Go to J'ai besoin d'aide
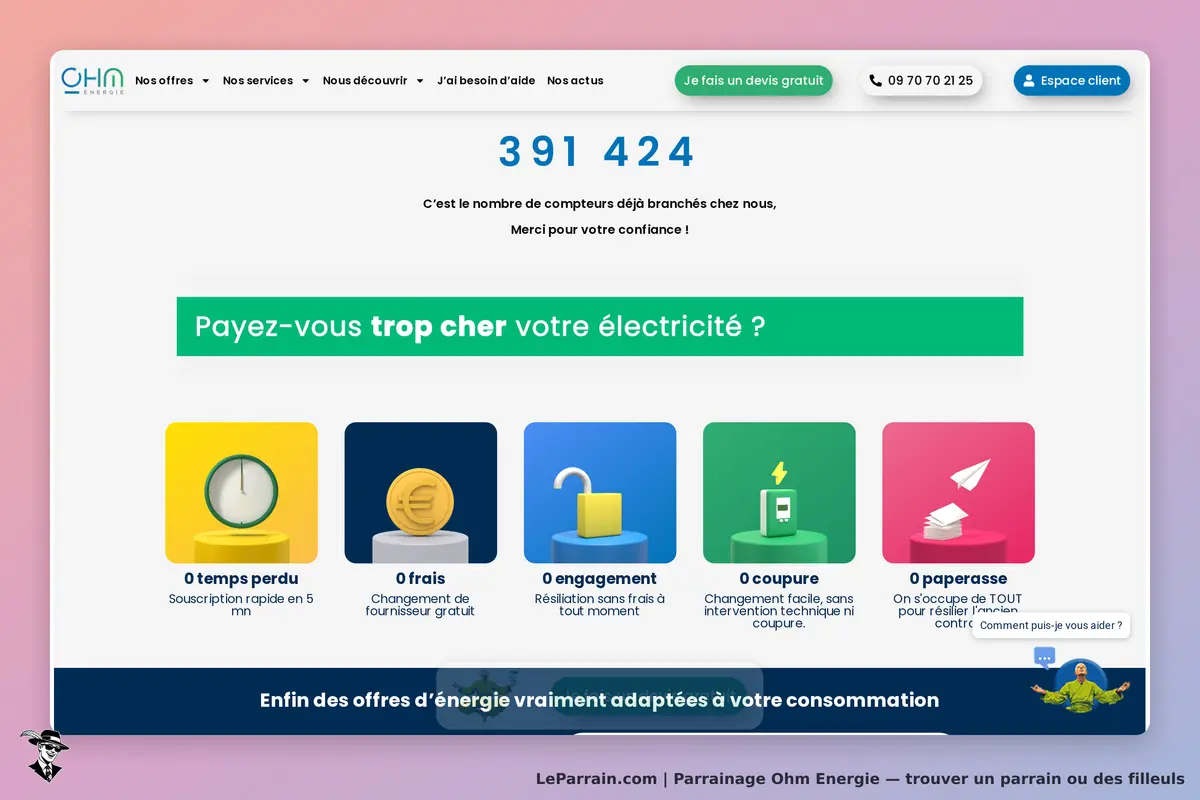The image size is (1200, 800). click(x=486, y=81)
